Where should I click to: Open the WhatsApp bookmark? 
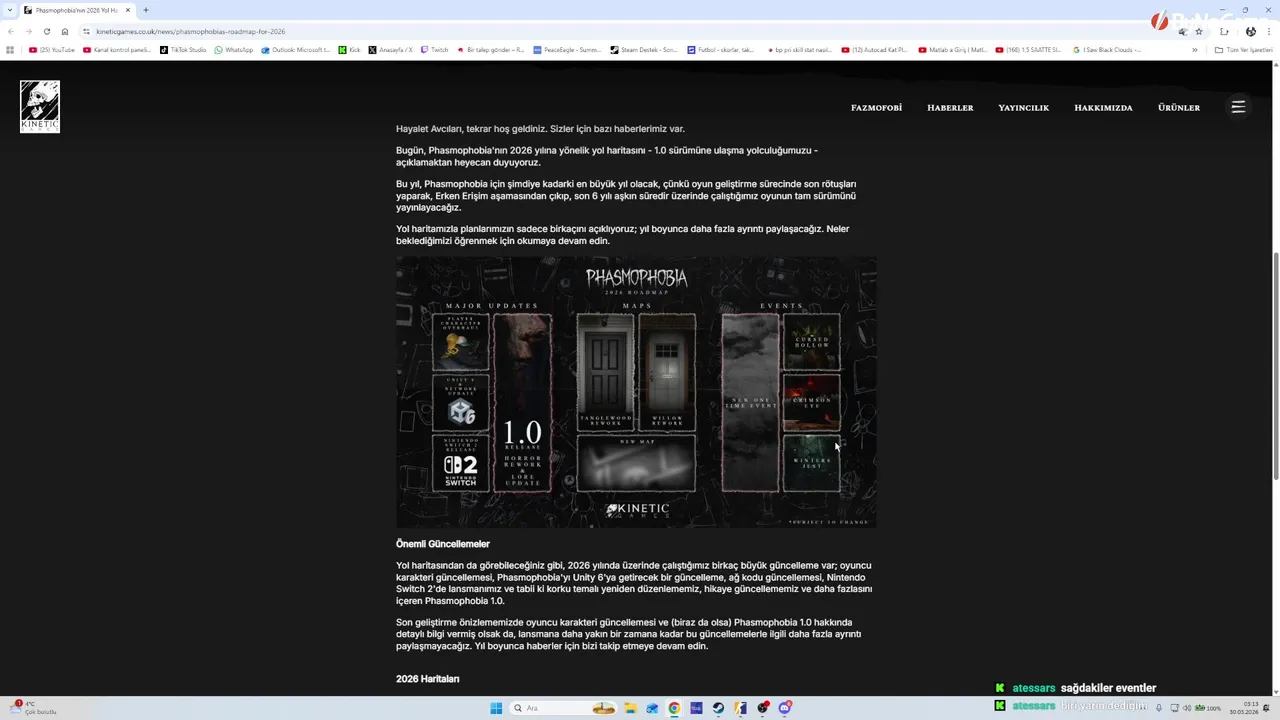[233, 50]
